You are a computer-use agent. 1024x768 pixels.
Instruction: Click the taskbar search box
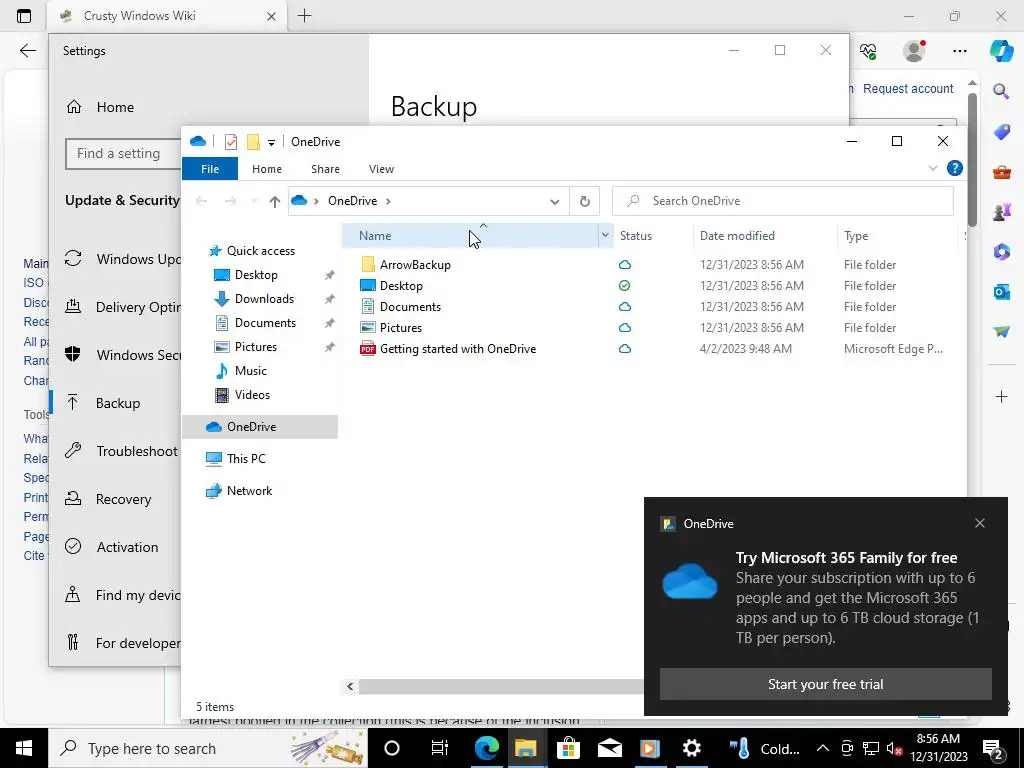pos(208,748)
